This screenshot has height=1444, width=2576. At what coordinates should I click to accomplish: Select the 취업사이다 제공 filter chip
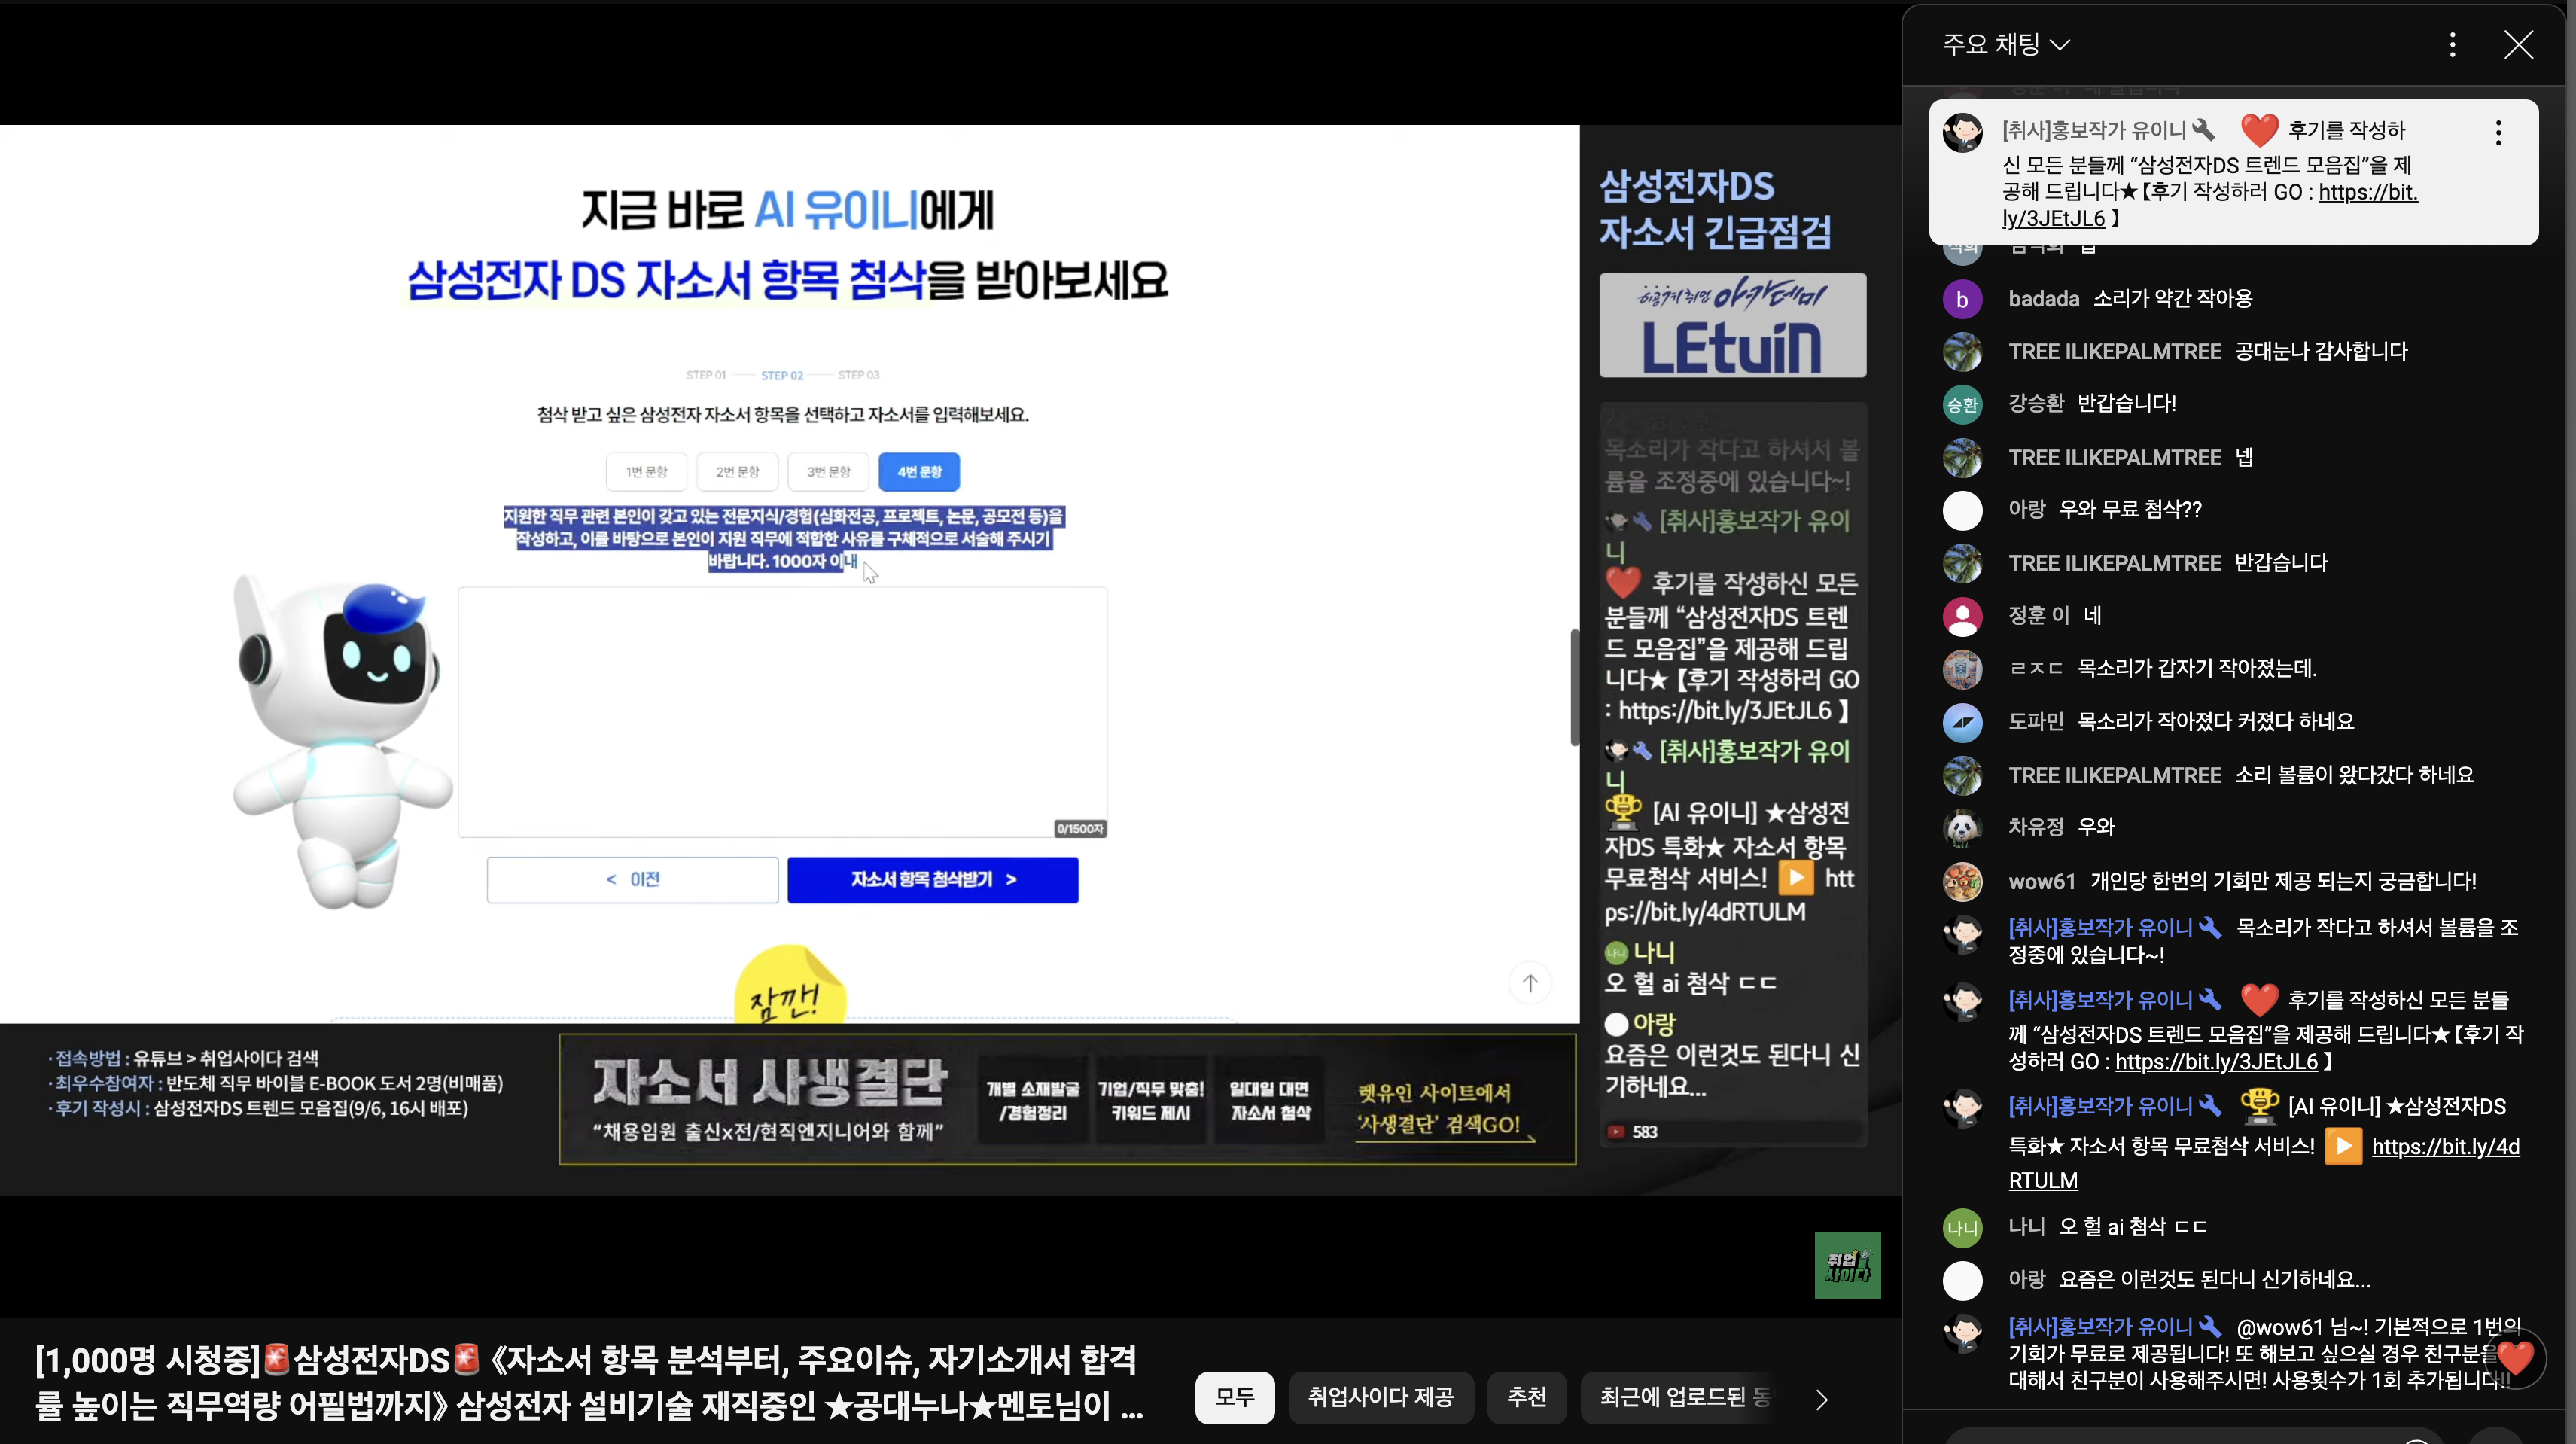coord(1380,1397)
